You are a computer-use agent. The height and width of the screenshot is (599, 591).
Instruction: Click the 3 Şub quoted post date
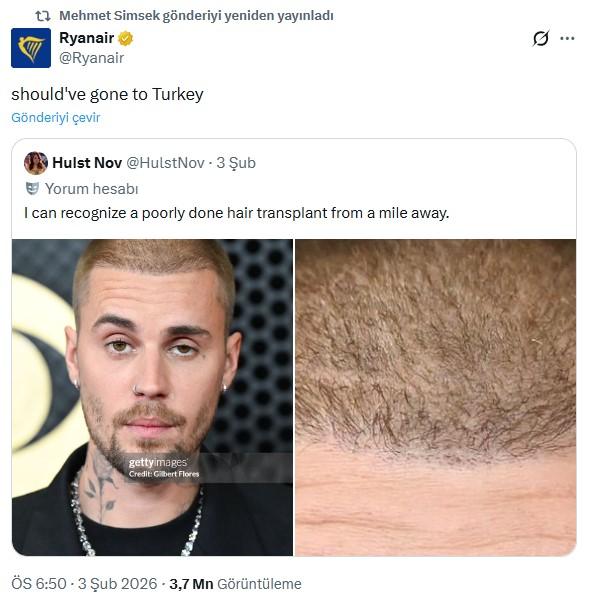click(236, 163)
